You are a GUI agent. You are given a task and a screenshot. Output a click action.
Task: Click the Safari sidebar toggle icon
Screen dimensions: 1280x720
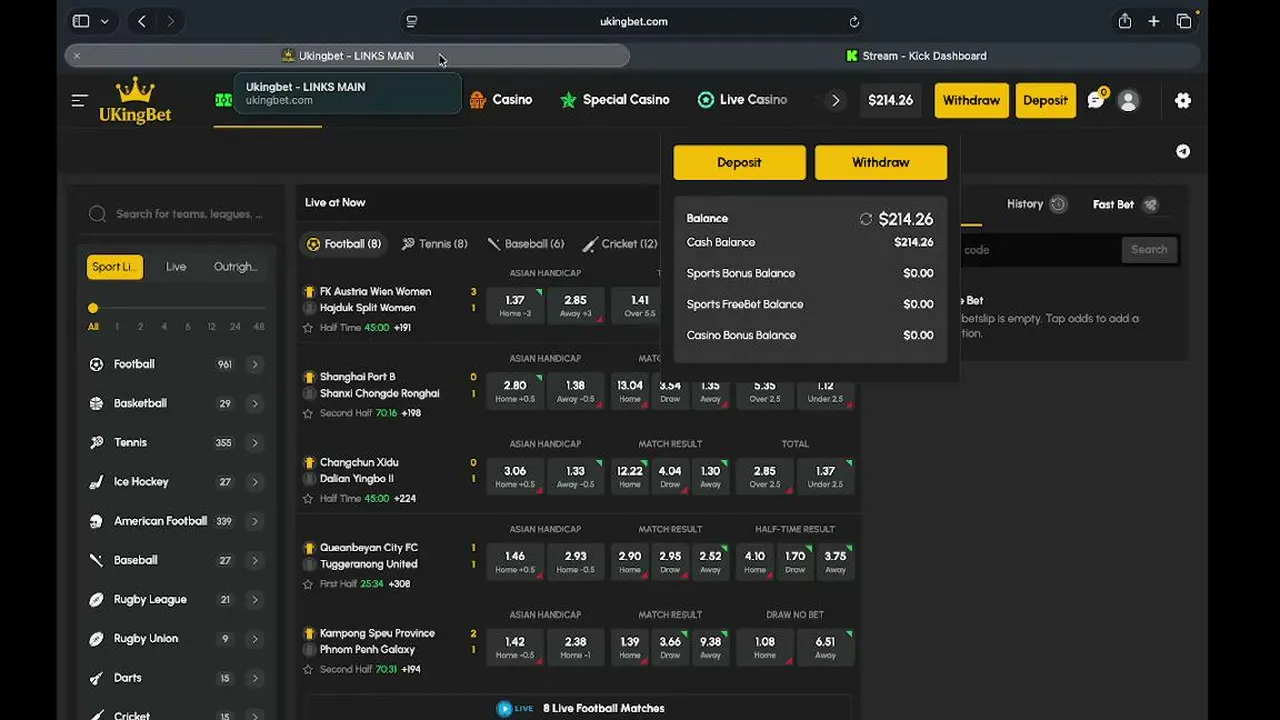click(x=81, y=21)
